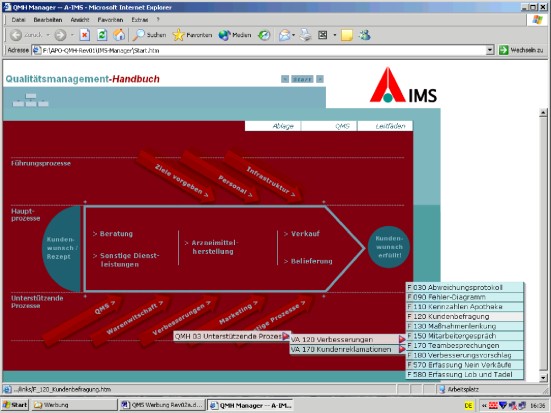Open the Back button history dropdown

[x=48, y=35]
